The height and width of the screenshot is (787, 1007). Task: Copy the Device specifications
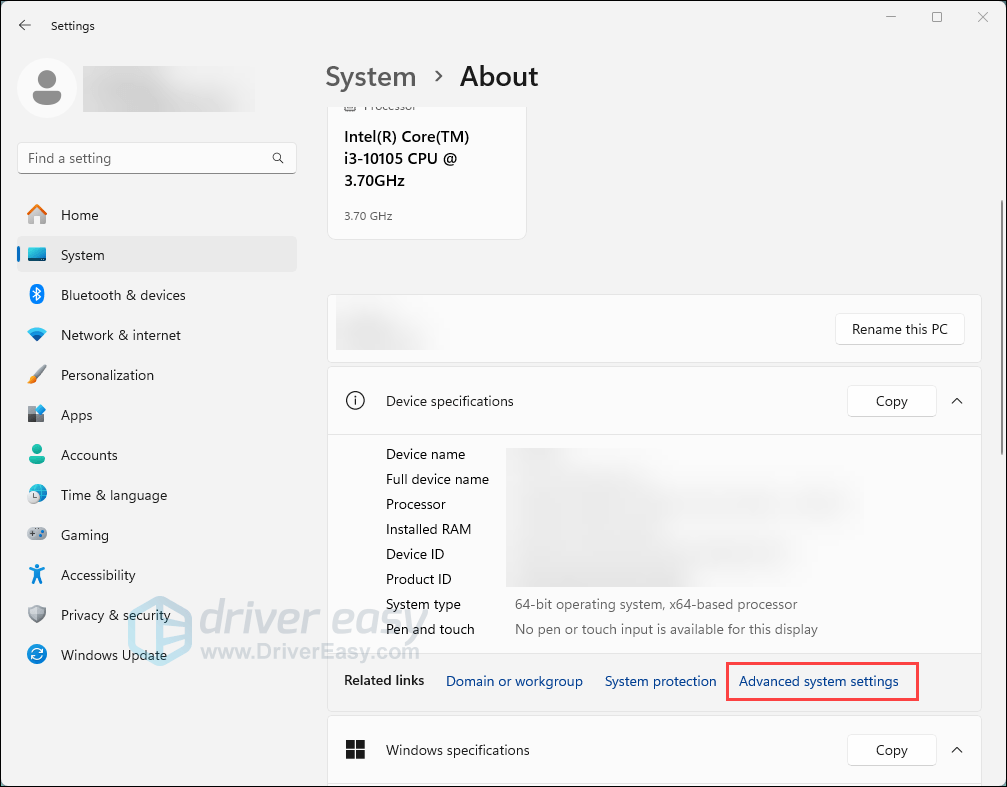(891, 401)
